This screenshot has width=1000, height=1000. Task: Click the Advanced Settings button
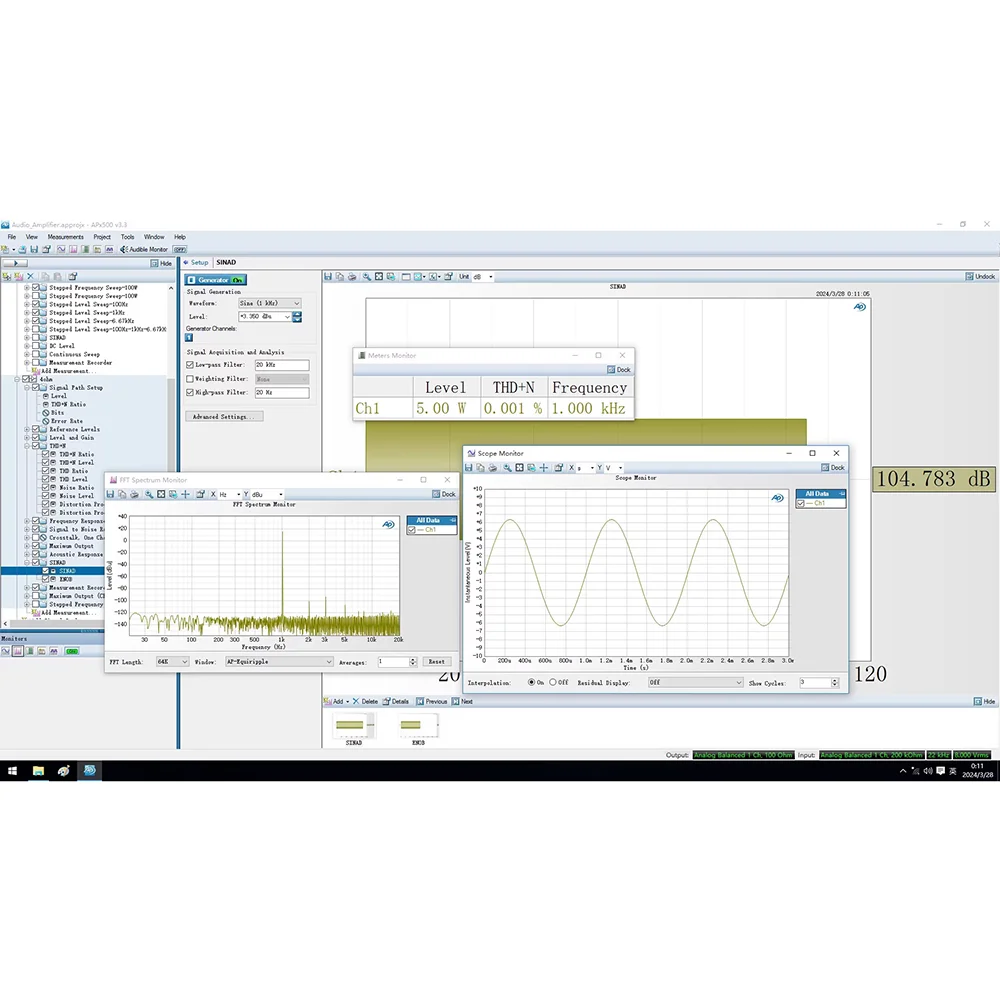tap(224, 416)
